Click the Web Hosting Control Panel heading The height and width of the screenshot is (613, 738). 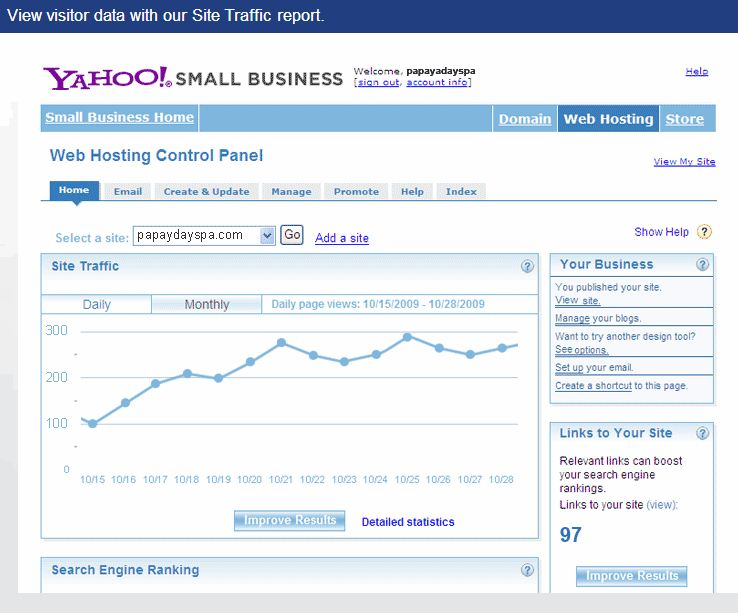click(156, 155)
